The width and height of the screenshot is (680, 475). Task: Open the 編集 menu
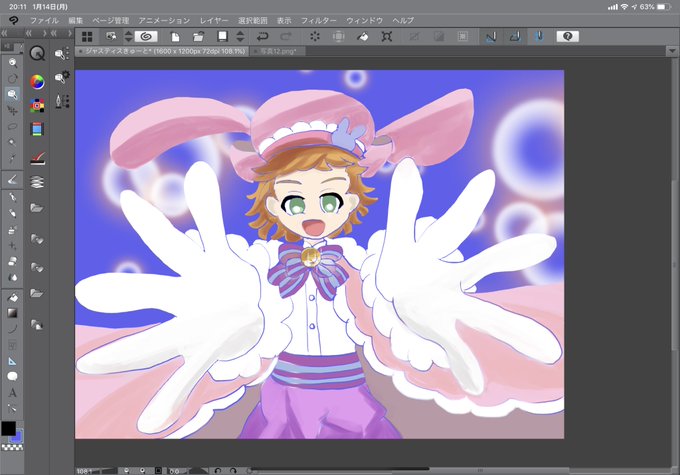75,20
